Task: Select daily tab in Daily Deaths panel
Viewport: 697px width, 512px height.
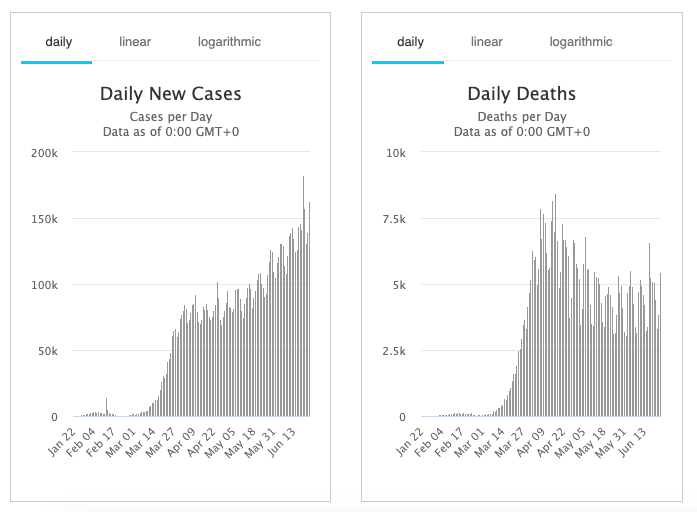Action: coord(410,42)
